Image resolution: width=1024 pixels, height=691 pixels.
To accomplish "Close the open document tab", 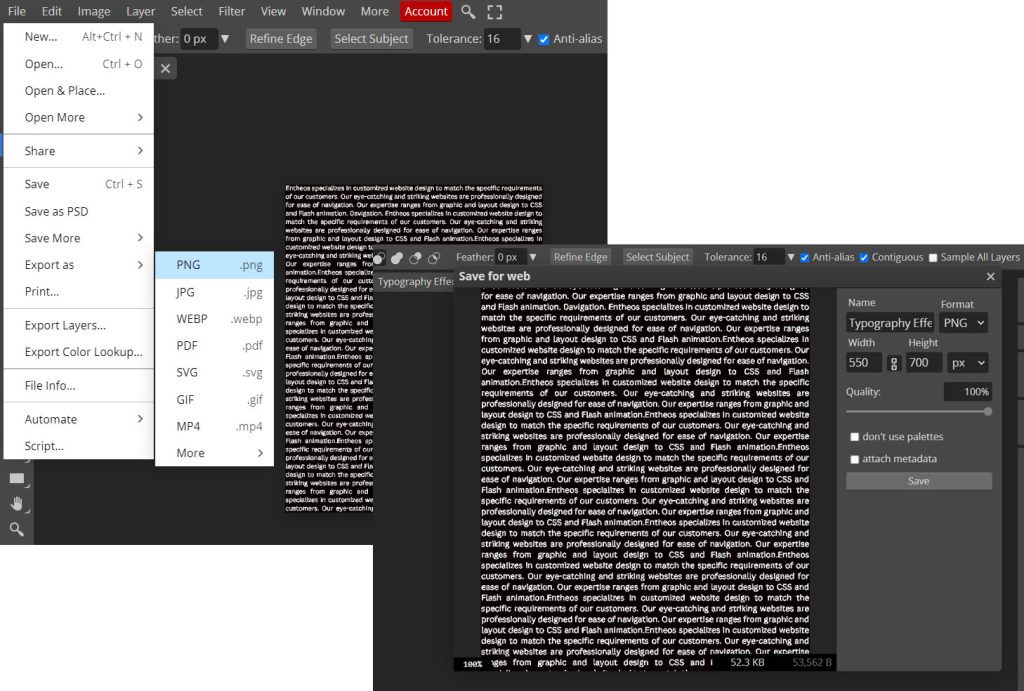I will (x=166, y=68).
